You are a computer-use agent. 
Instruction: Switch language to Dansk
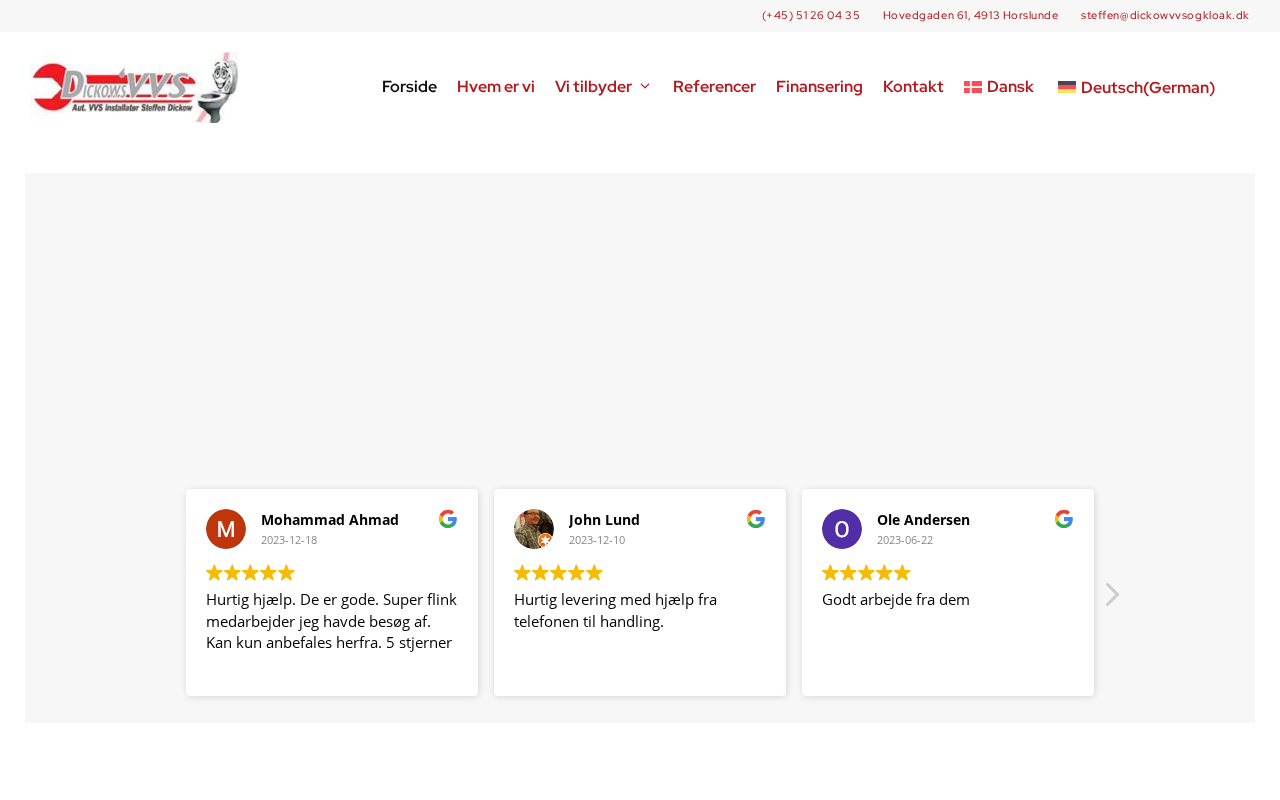point(999,87)
